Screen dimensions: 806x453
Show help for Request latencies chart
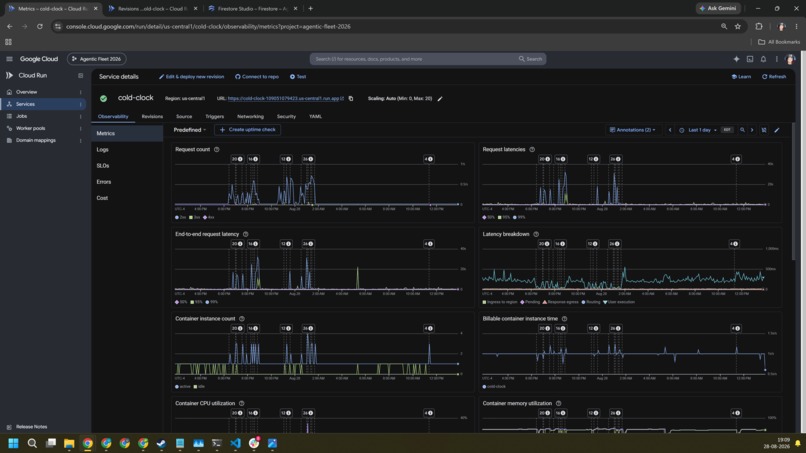tap(532, 150)
